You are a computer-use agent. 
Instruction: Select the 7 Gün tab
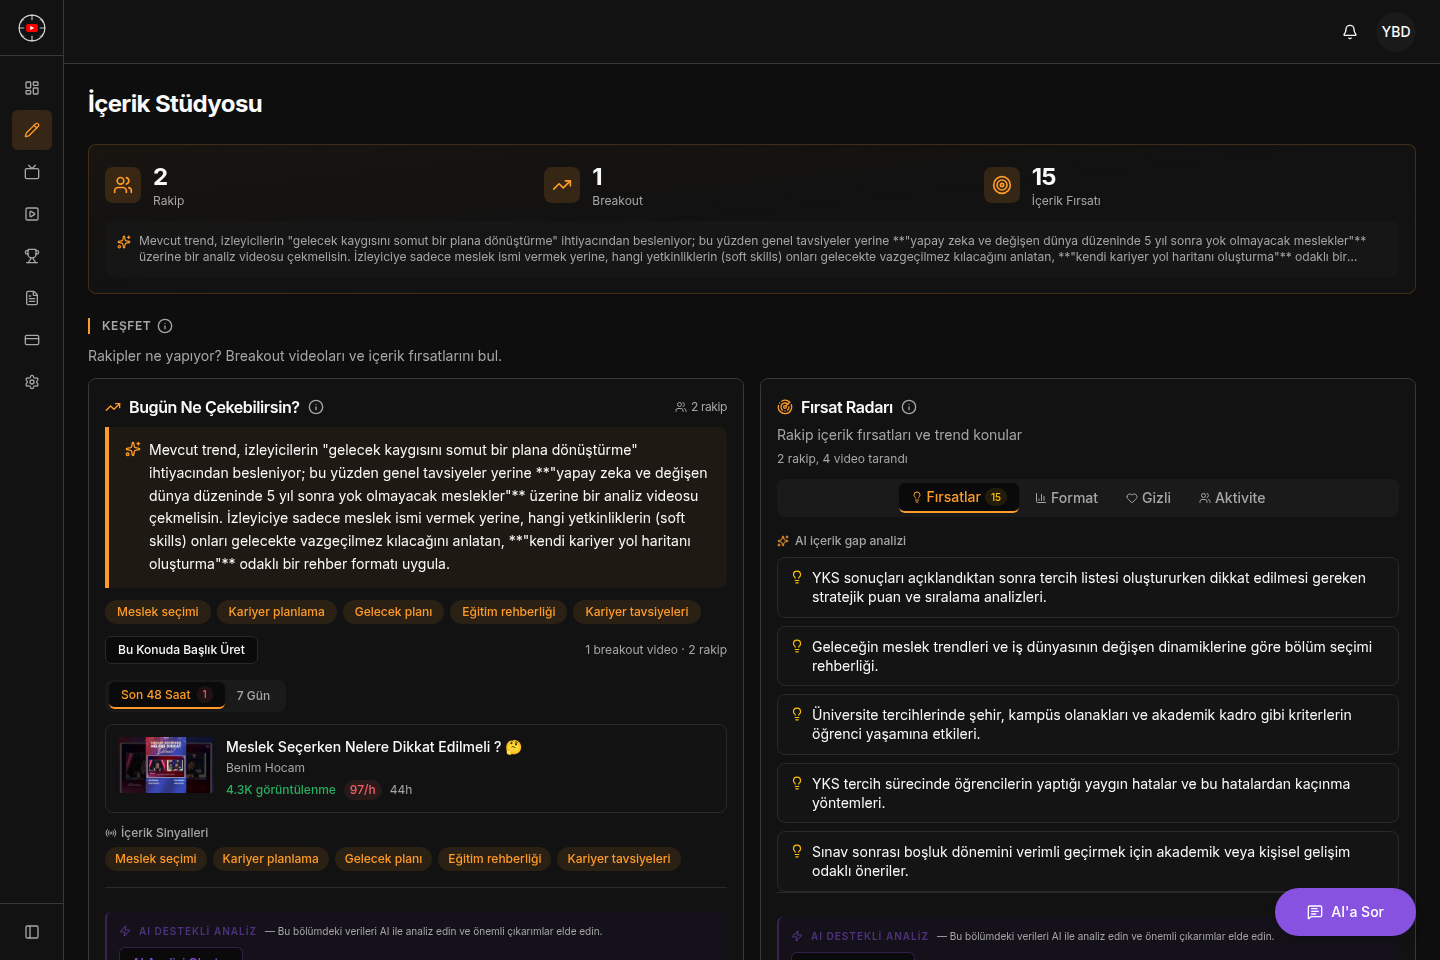[x=253, y=696]
